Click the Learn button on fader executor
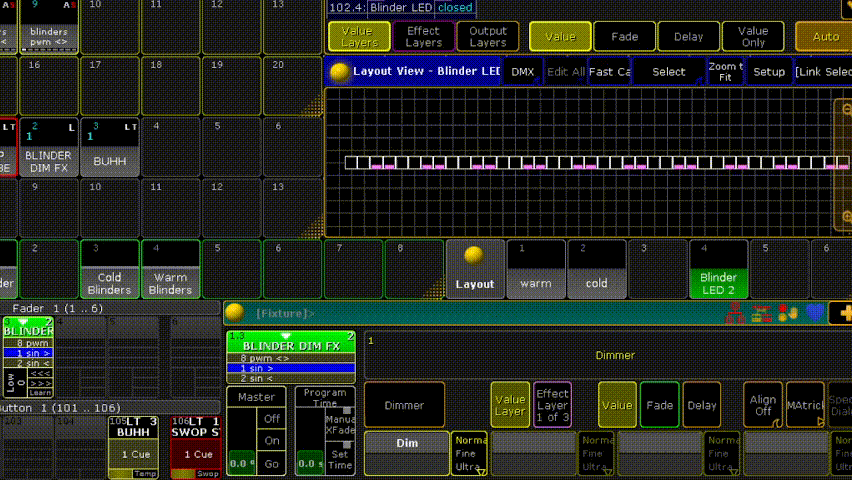Viewport: 852px width, 480px height. pyautogui.click(x=40, y=392)
